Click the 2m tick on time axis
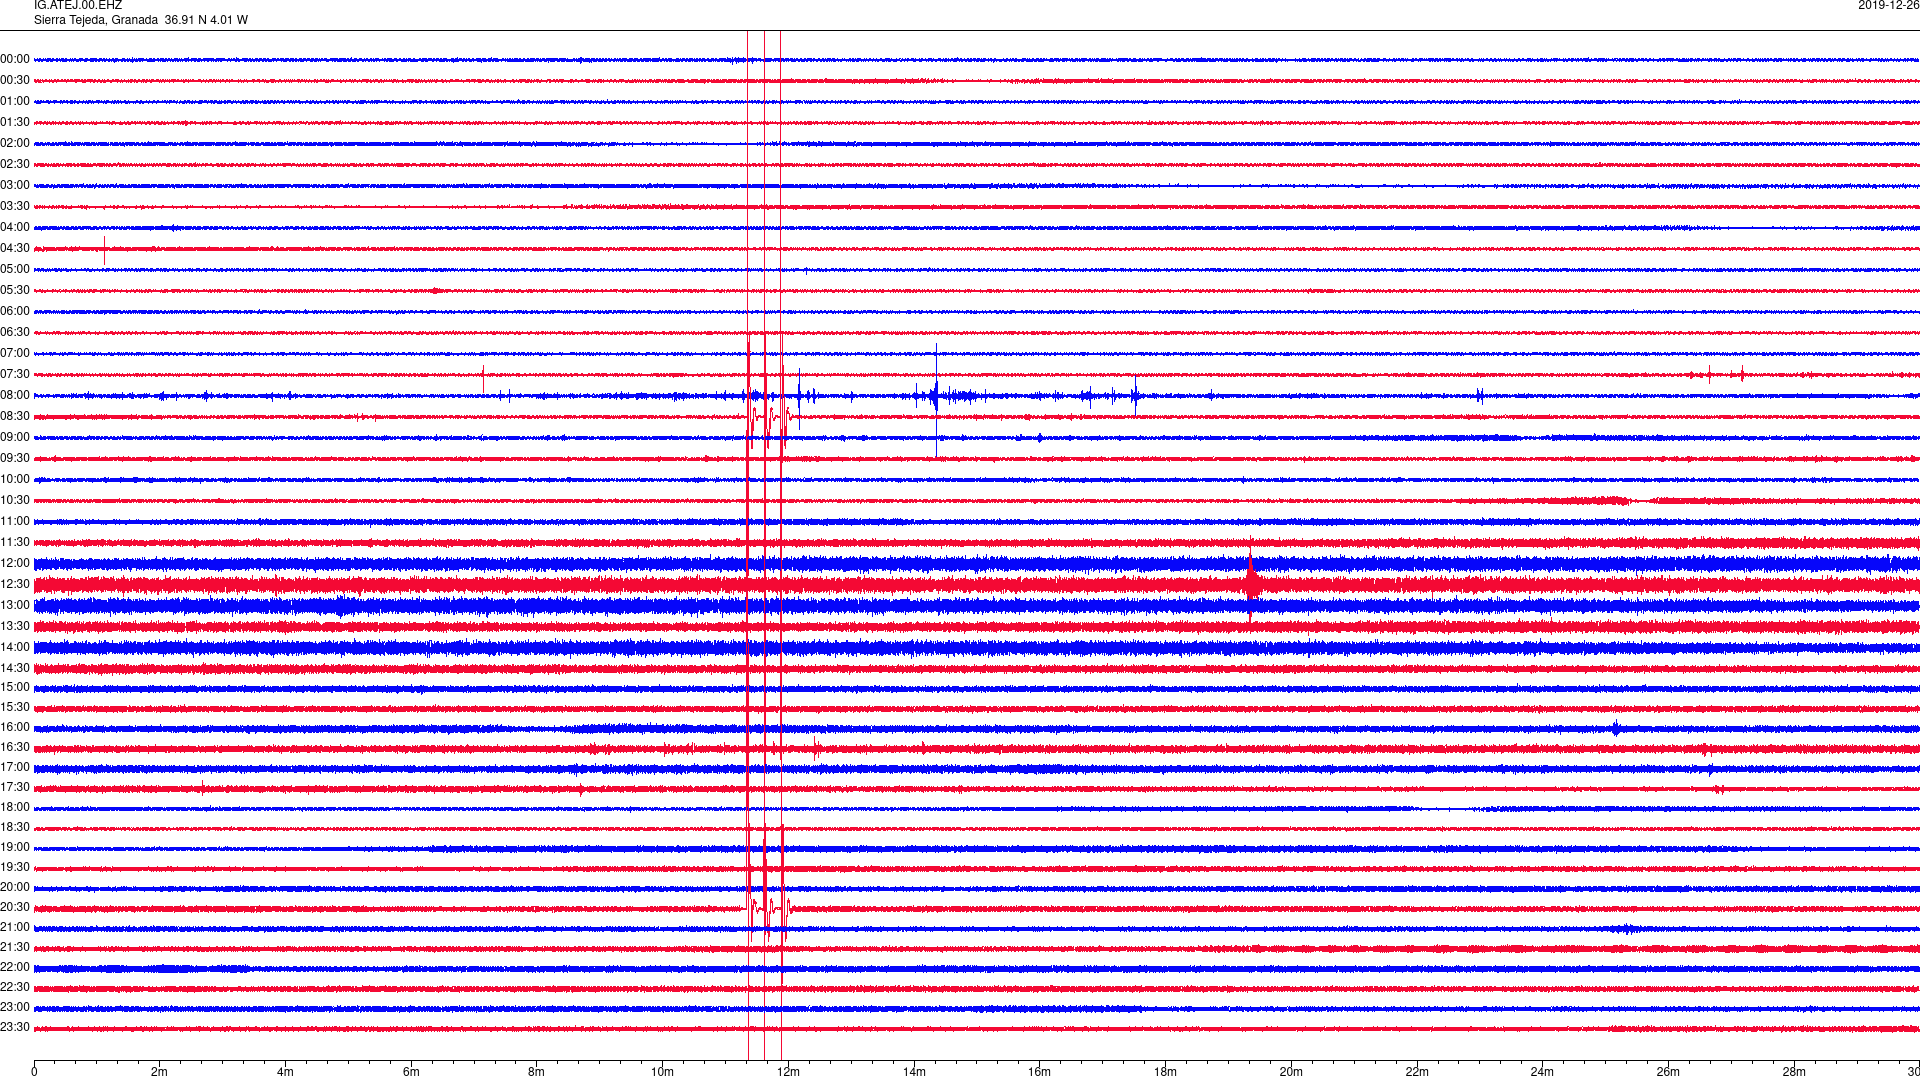This screenshot has width=1920, height=1080. [x=160, y=1072]
